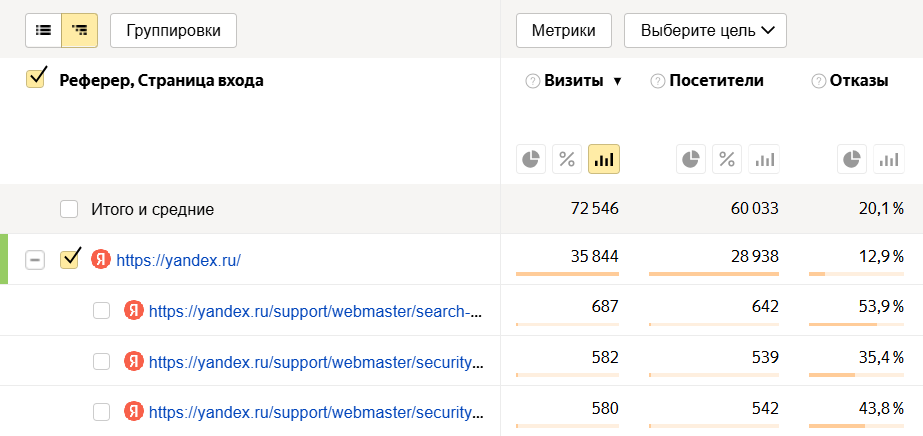Check the search- support page row checkbox
The image size is (923, 436).
click(101, 311)
